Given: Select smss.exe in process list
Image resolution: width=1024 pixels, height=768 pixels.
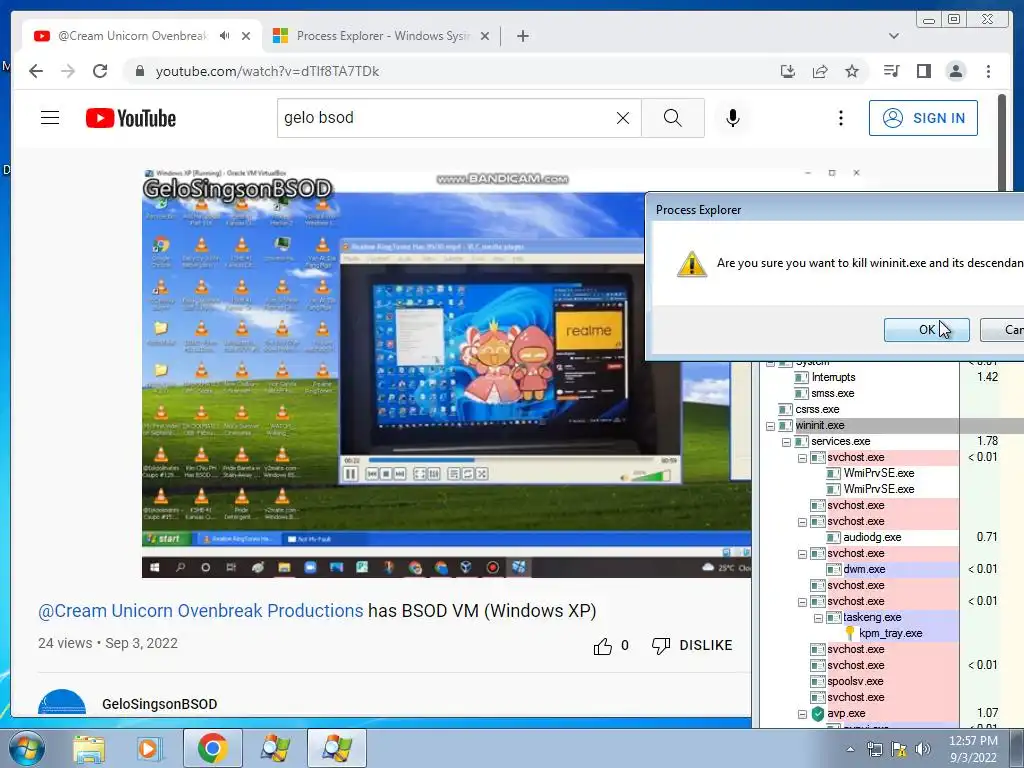Looking at the screenshot, I should [x=832, y=393].
